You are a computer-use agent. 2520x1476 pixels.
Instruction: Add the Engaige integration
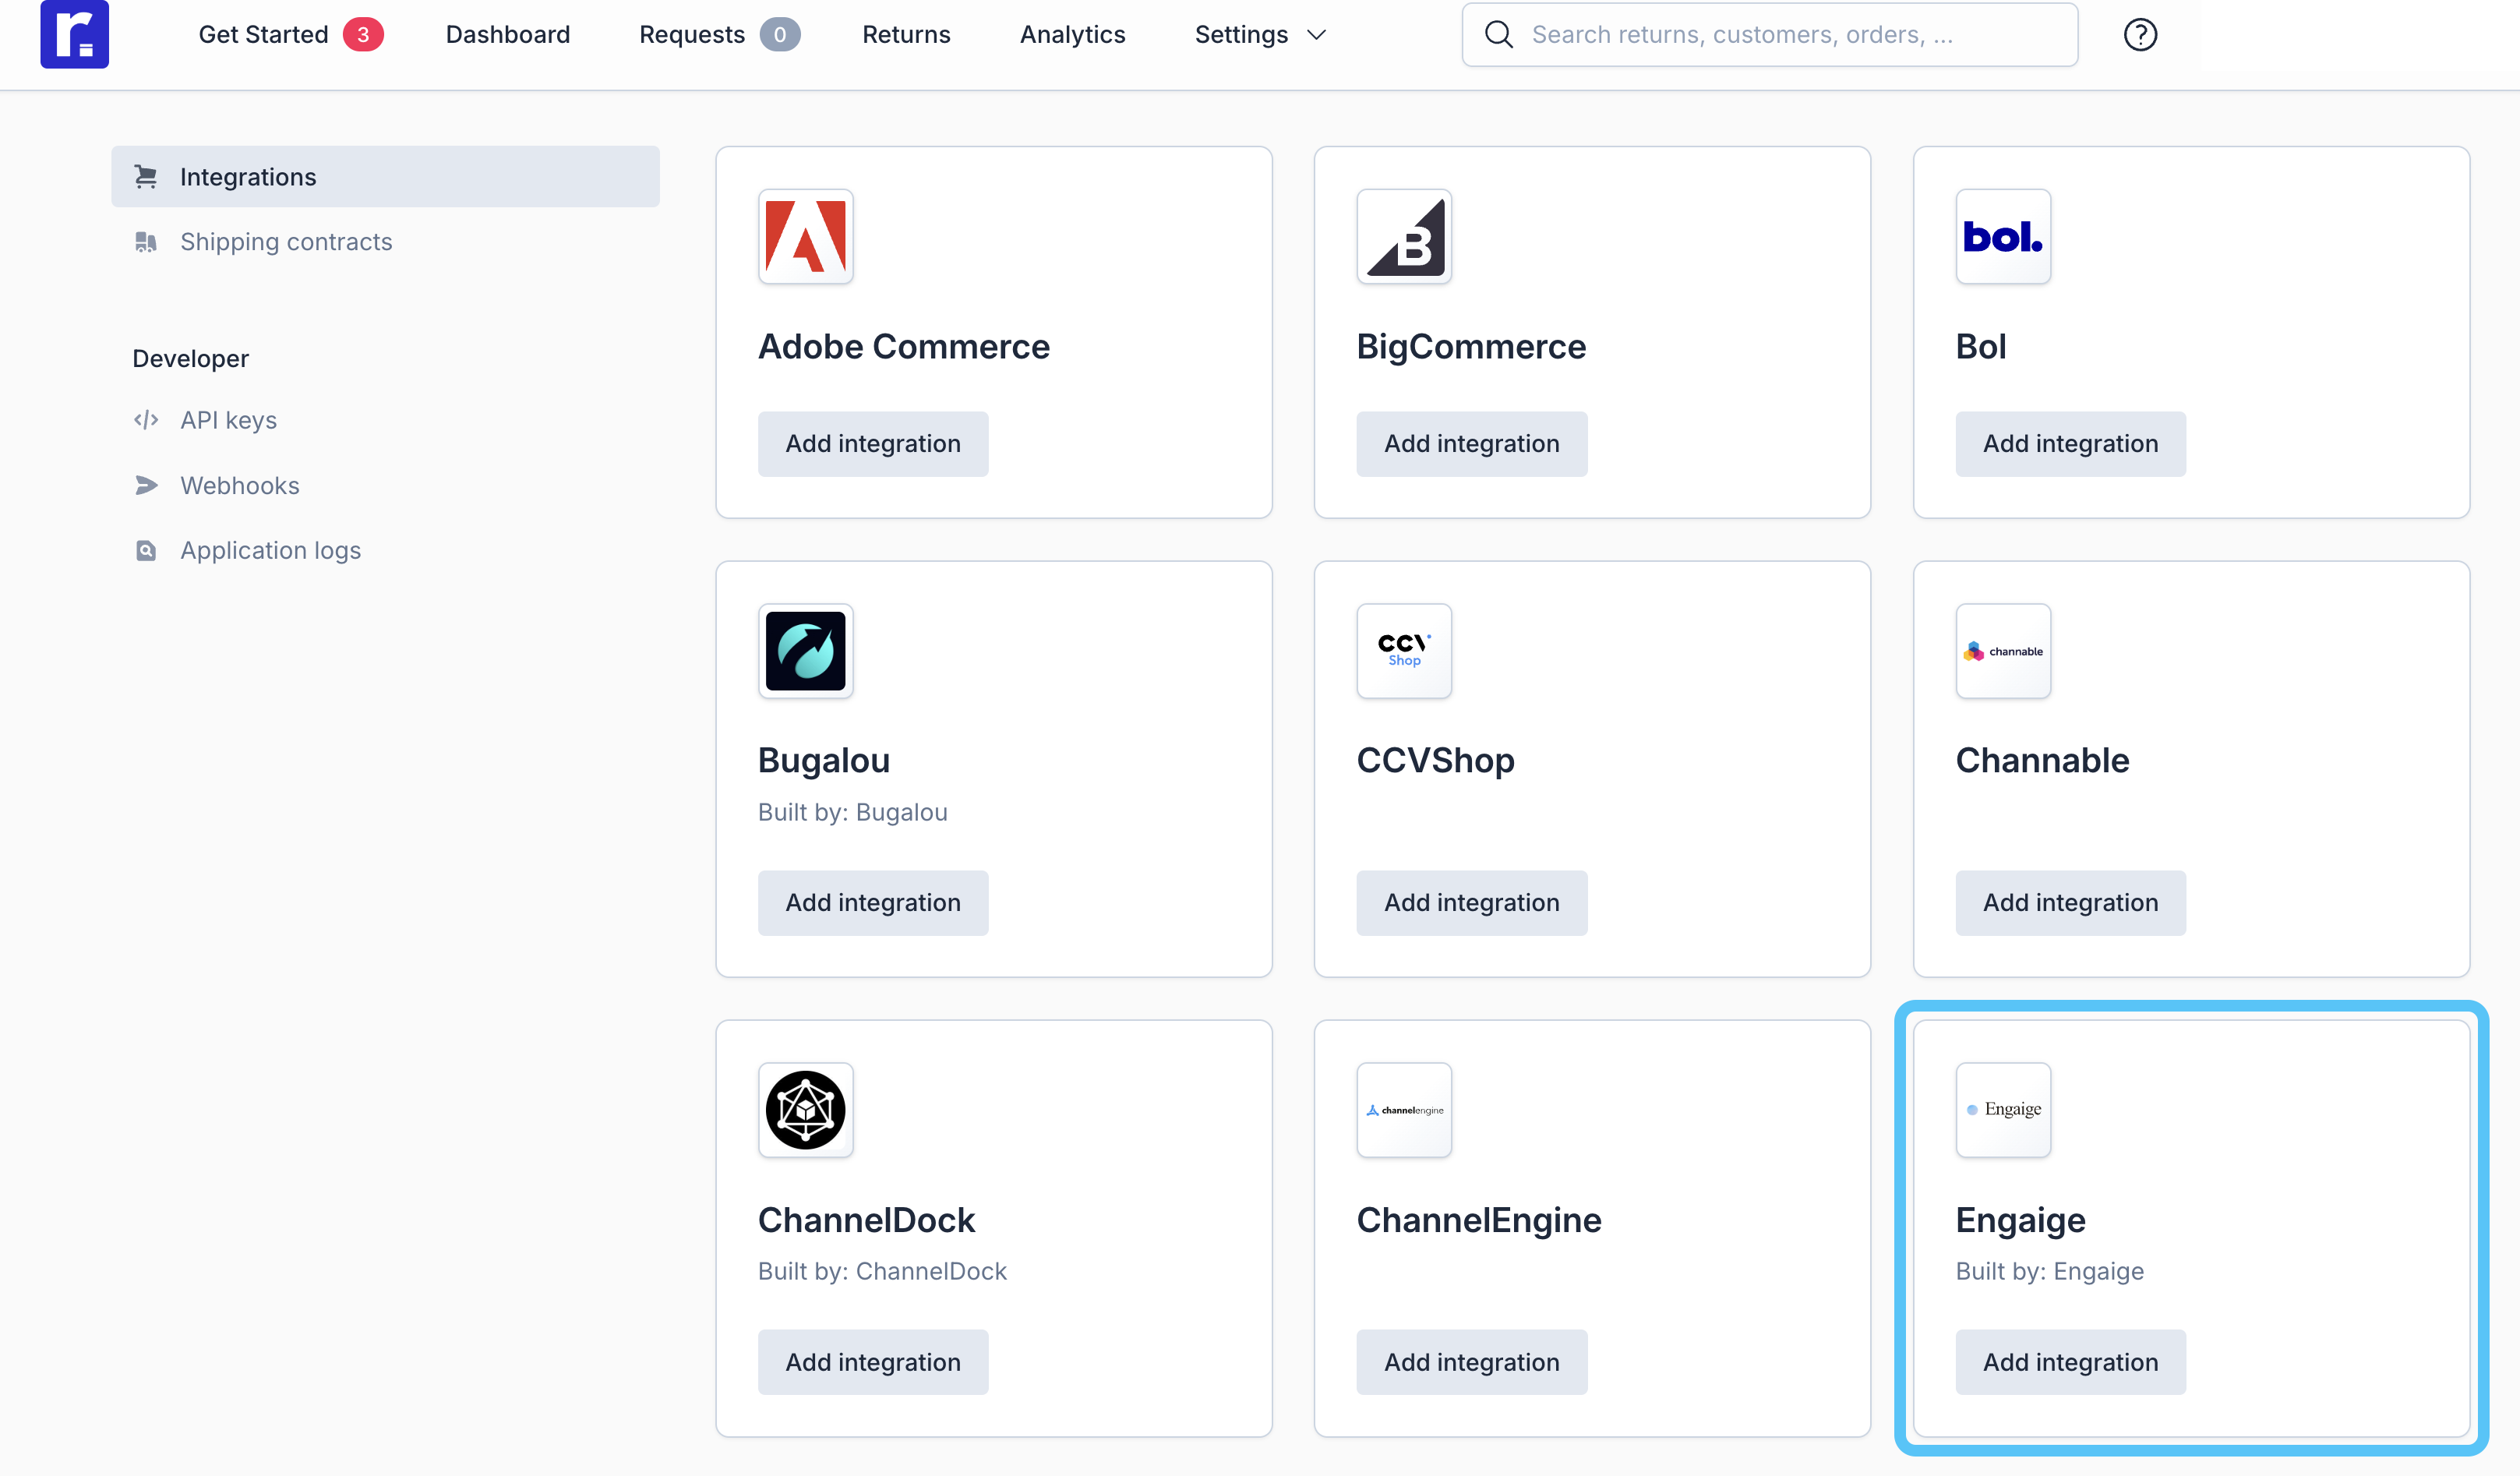(x=2071, y=1362)
